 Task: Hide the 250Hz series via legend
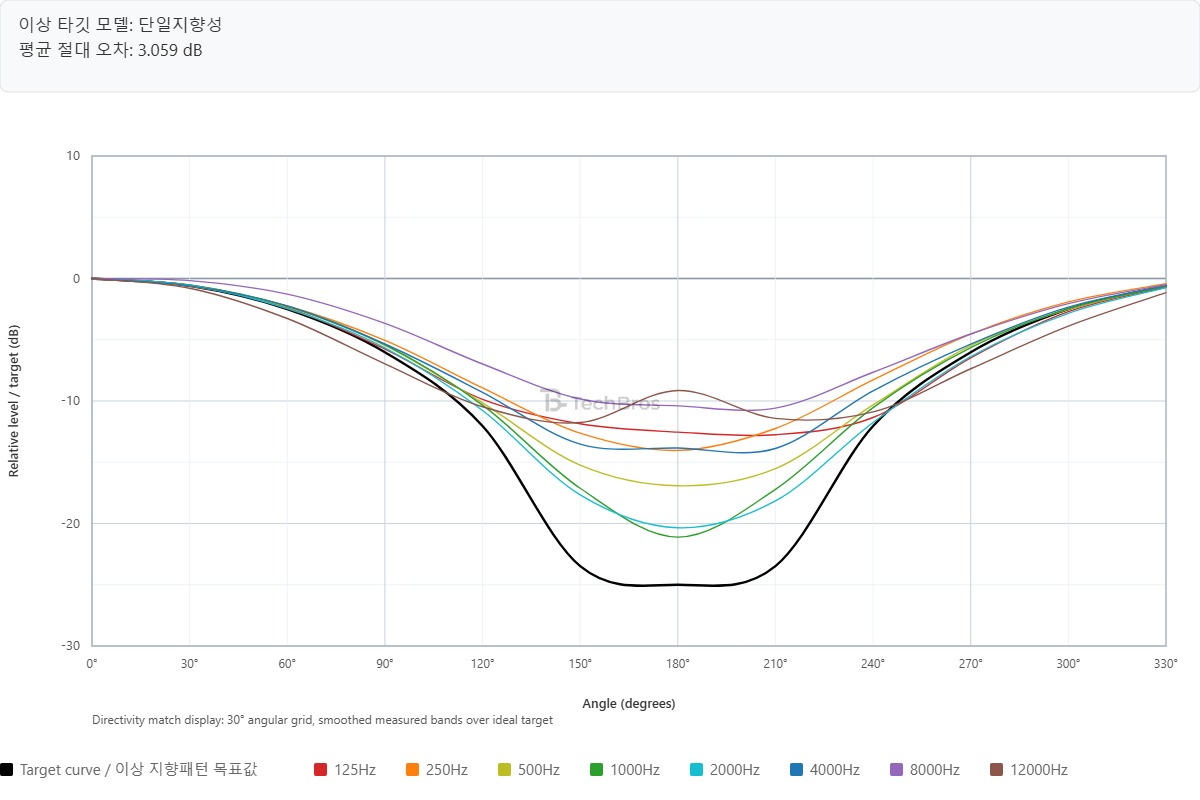tap(437, 769)
